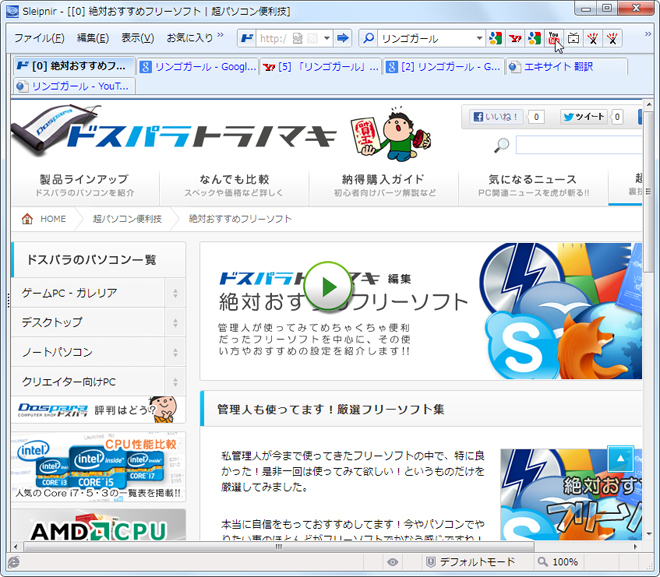Open the 製品ラインアップ navigation item

point(85,186)
